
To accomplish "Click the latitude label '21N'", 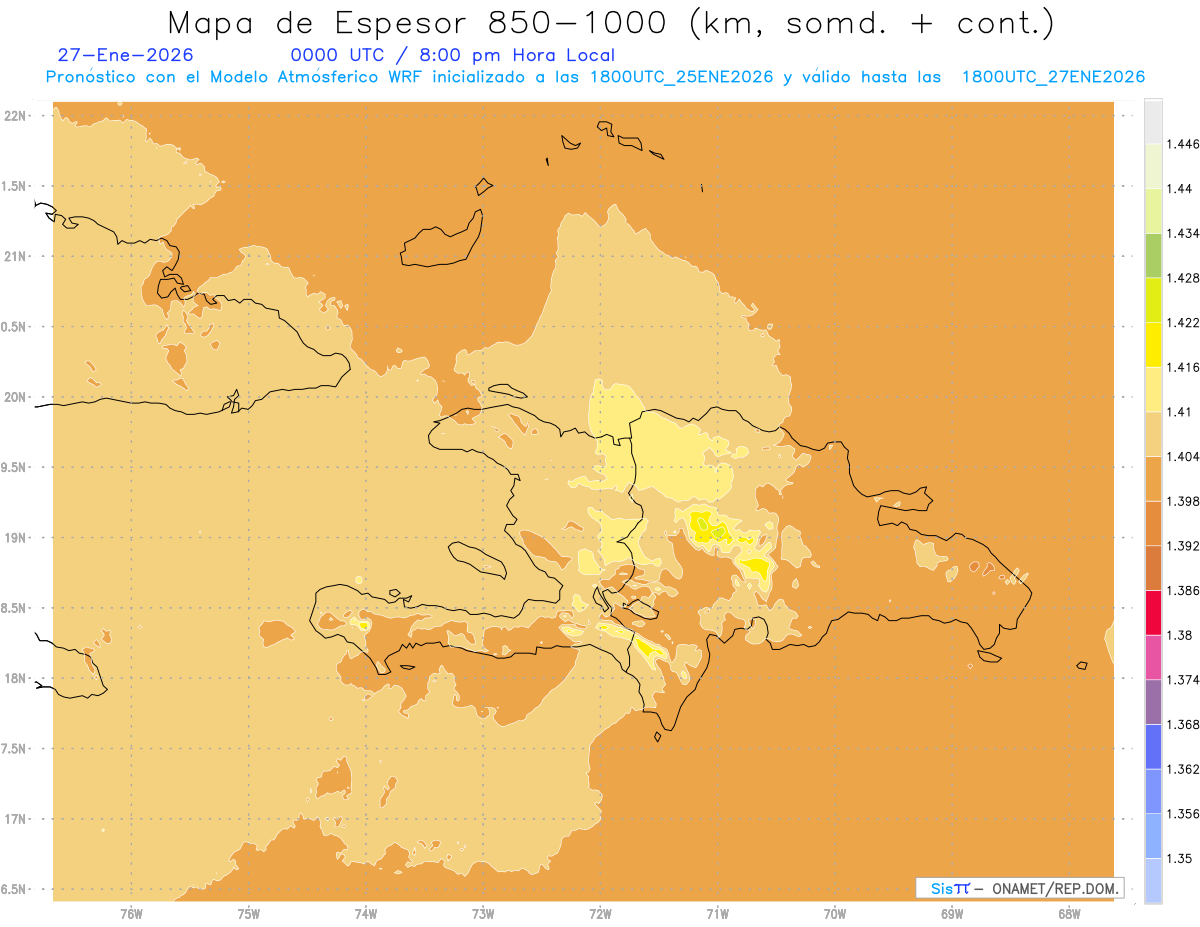I will pos(15,256).
